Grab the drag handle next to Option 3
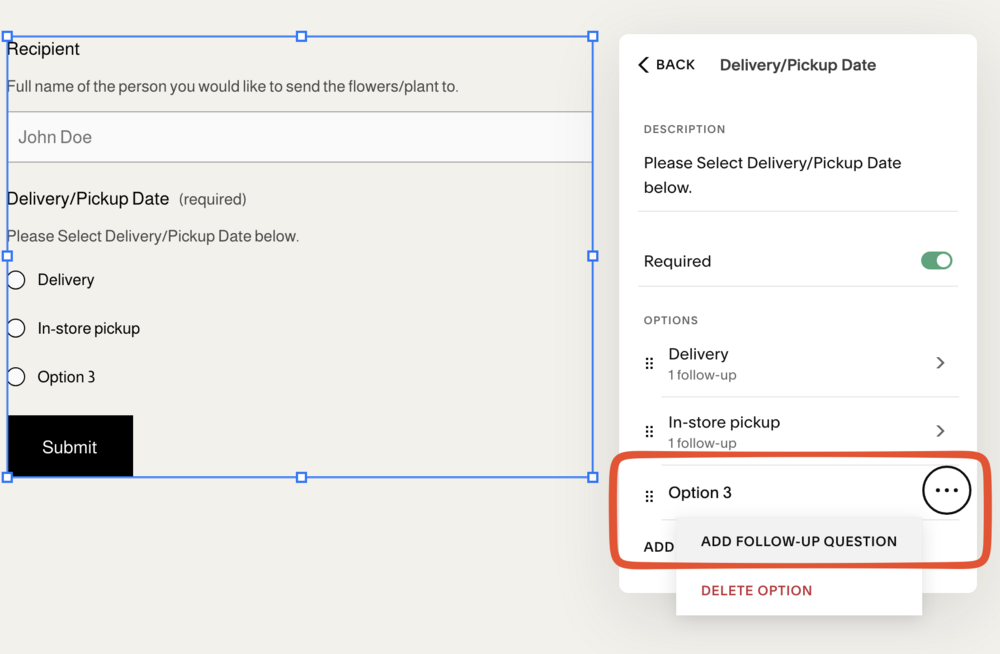 (x=649, y=492)
